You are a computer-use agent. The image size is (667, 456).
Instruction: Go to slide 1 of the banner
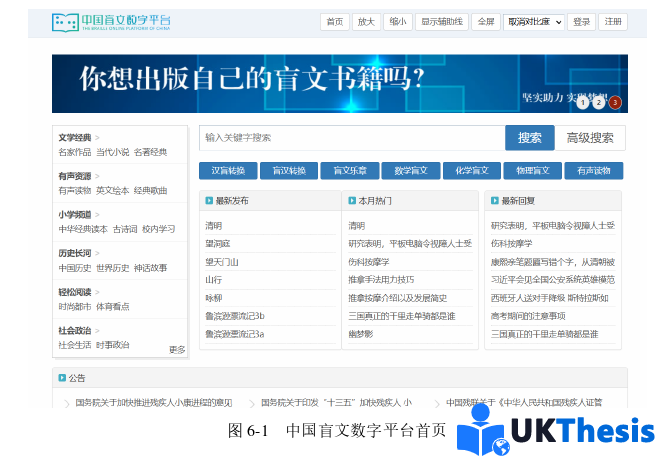583,103
